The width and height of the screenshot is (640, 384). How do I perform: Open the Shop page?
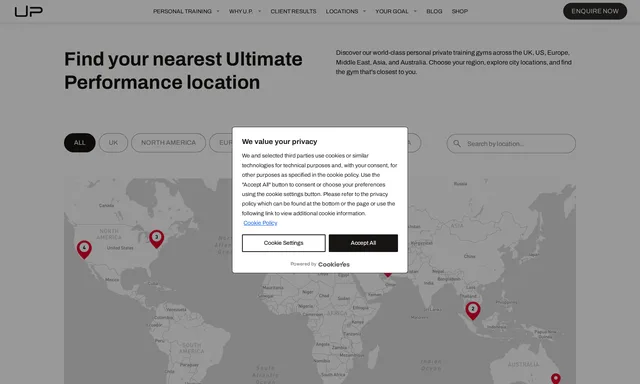(x=460, y=11)
